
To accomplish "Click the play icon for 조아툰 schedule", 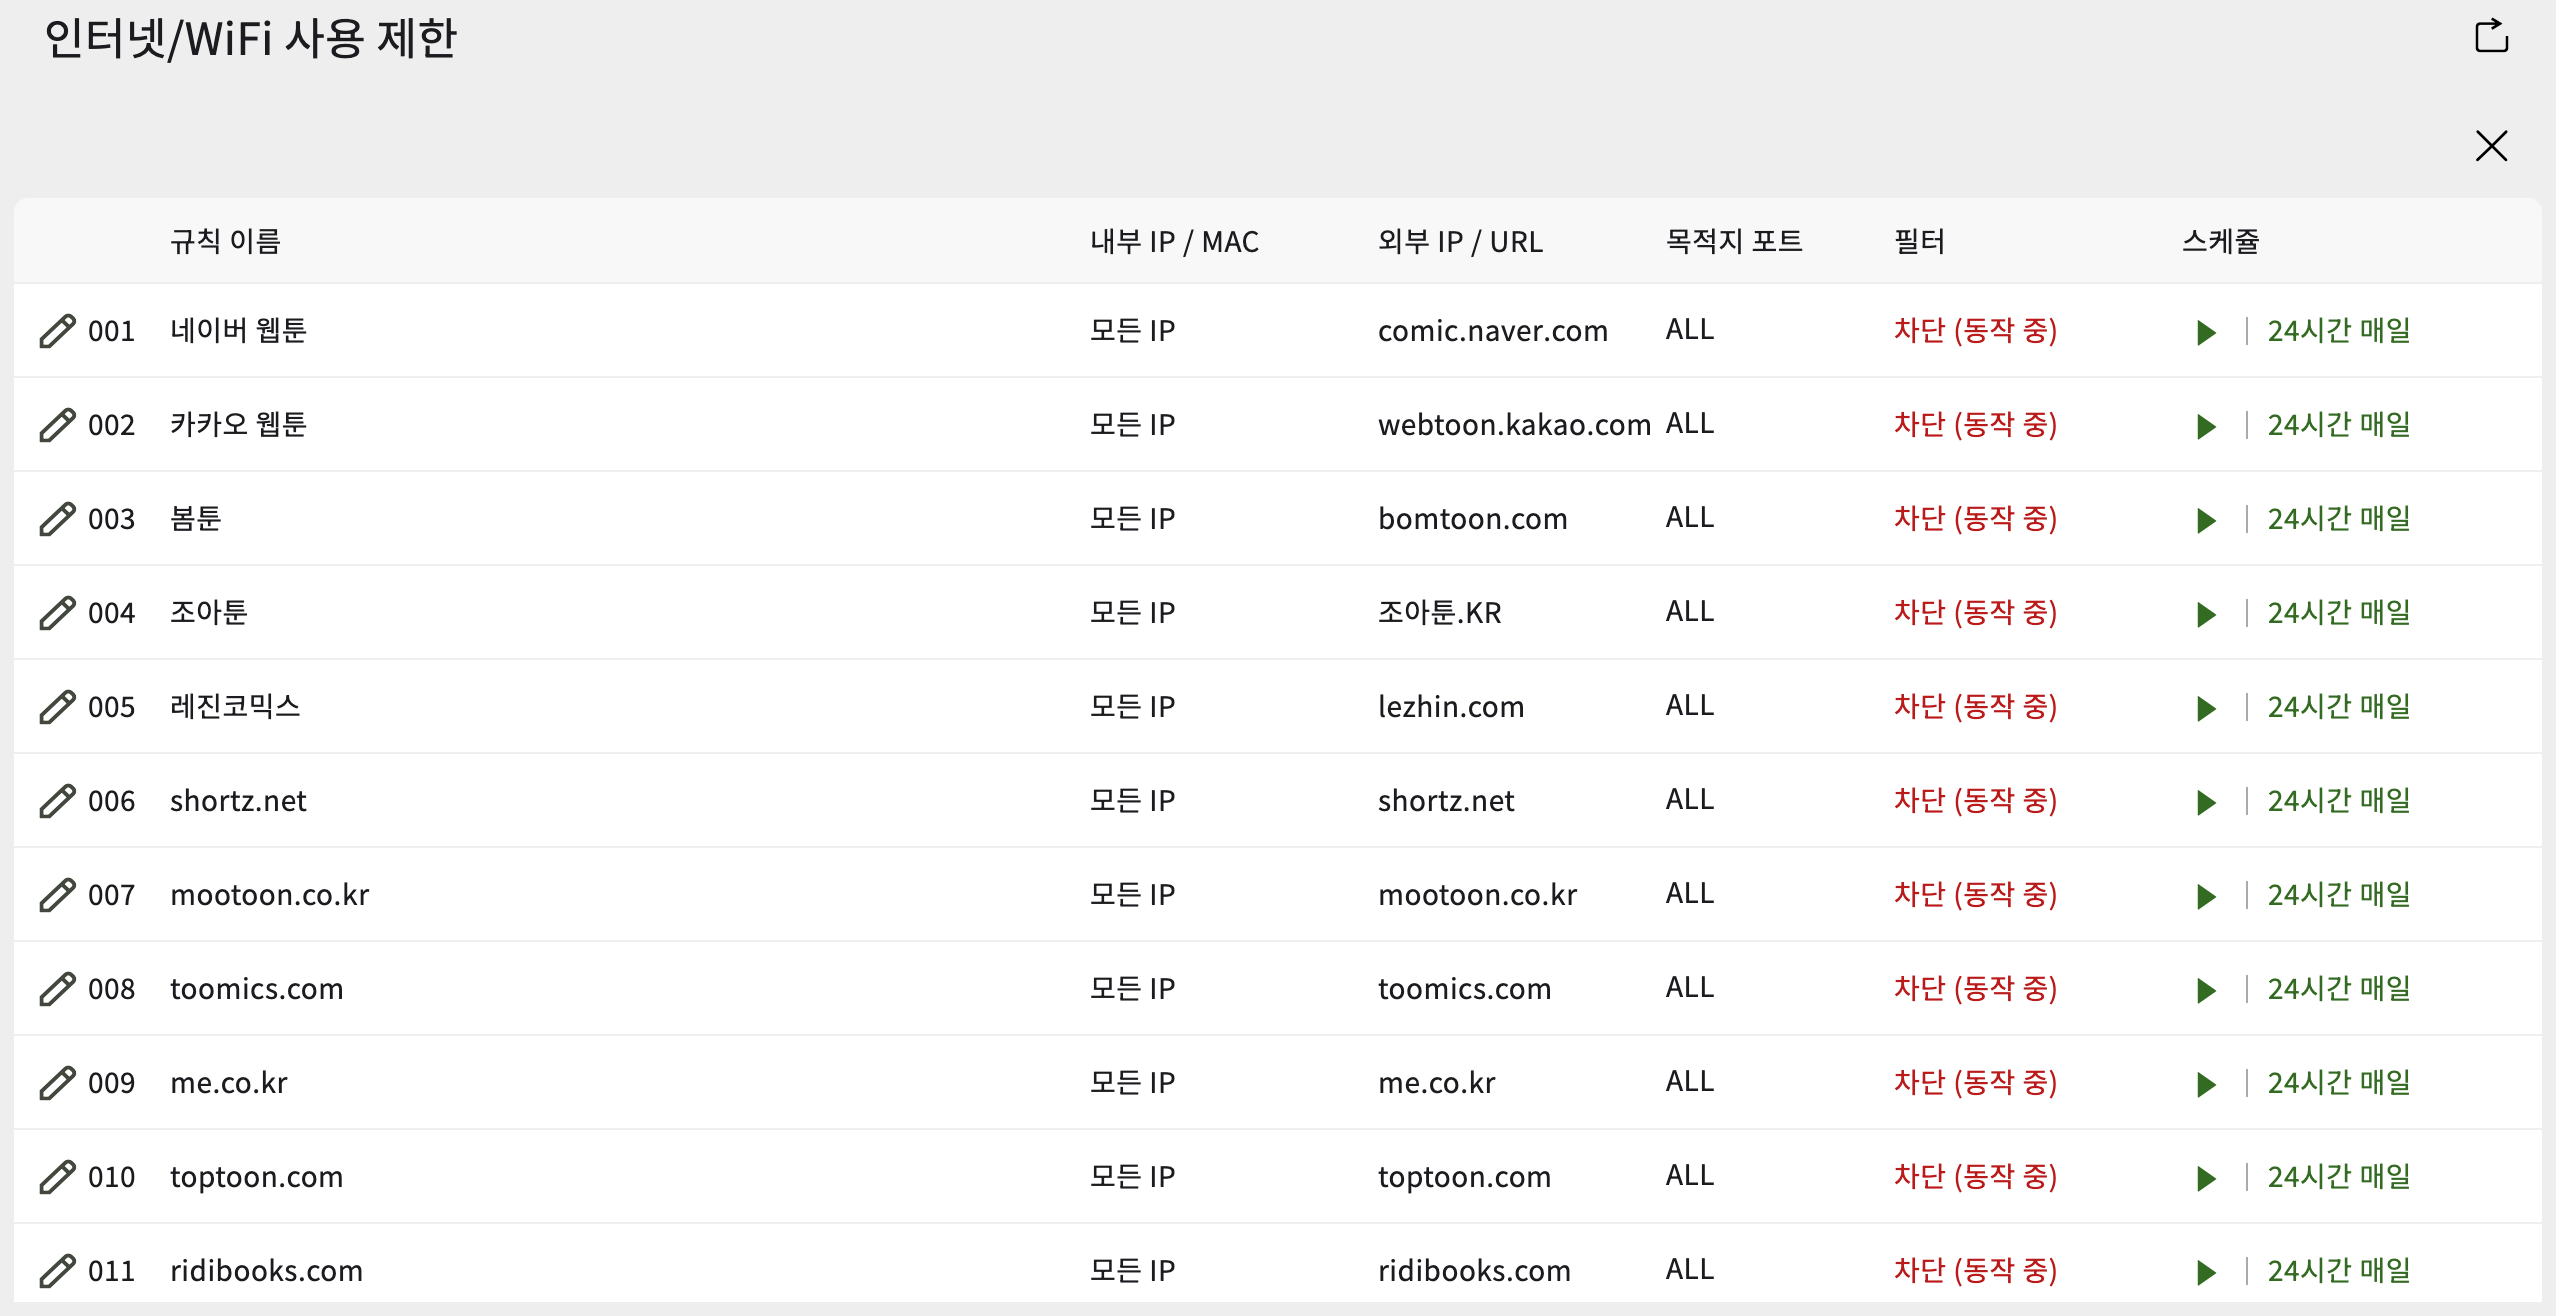I will pyautogui.click(x=2206, y=614).
